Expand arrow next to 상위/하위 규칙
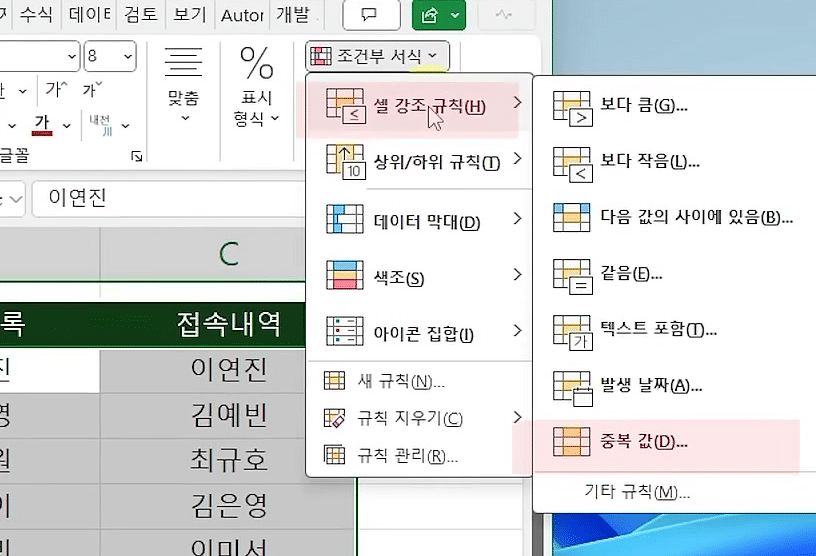 (517, 158)
